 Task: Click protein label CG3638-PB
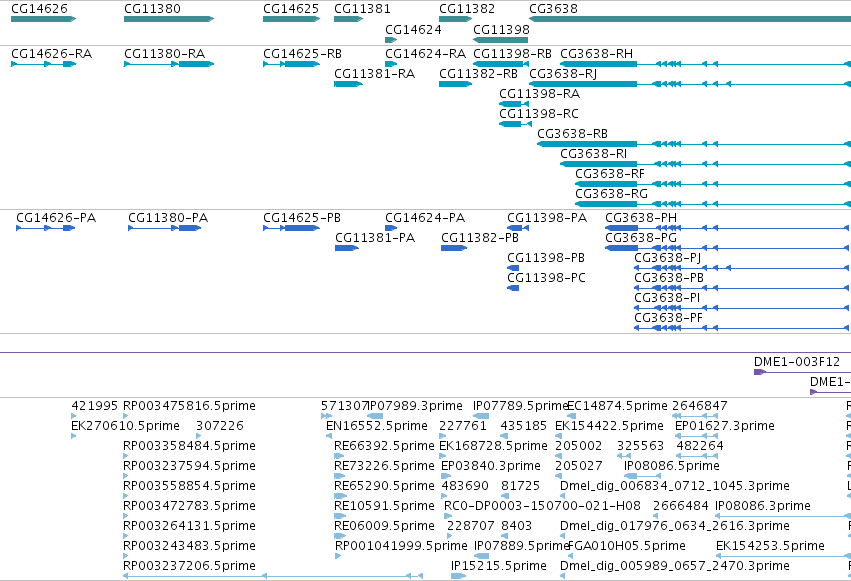click(x=669, y=278)
